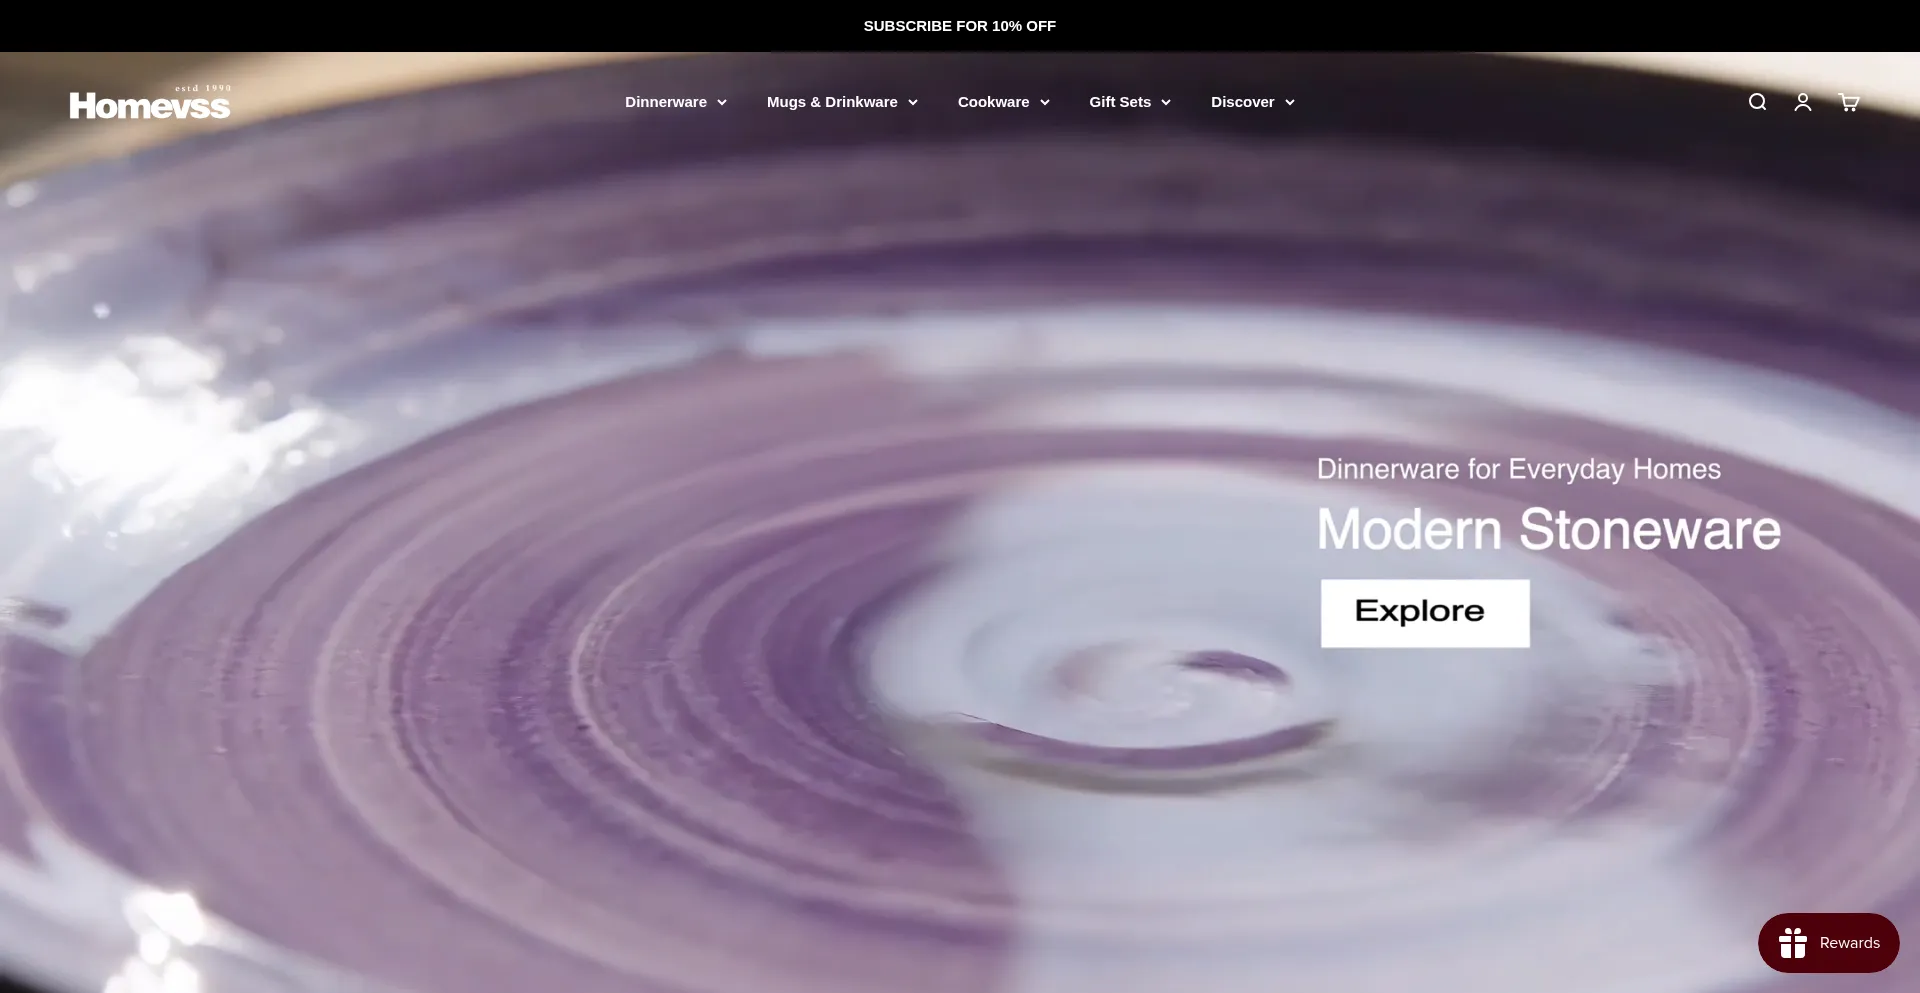Expand the Cookware dropdown chevron

click(x=1044, y=103)
